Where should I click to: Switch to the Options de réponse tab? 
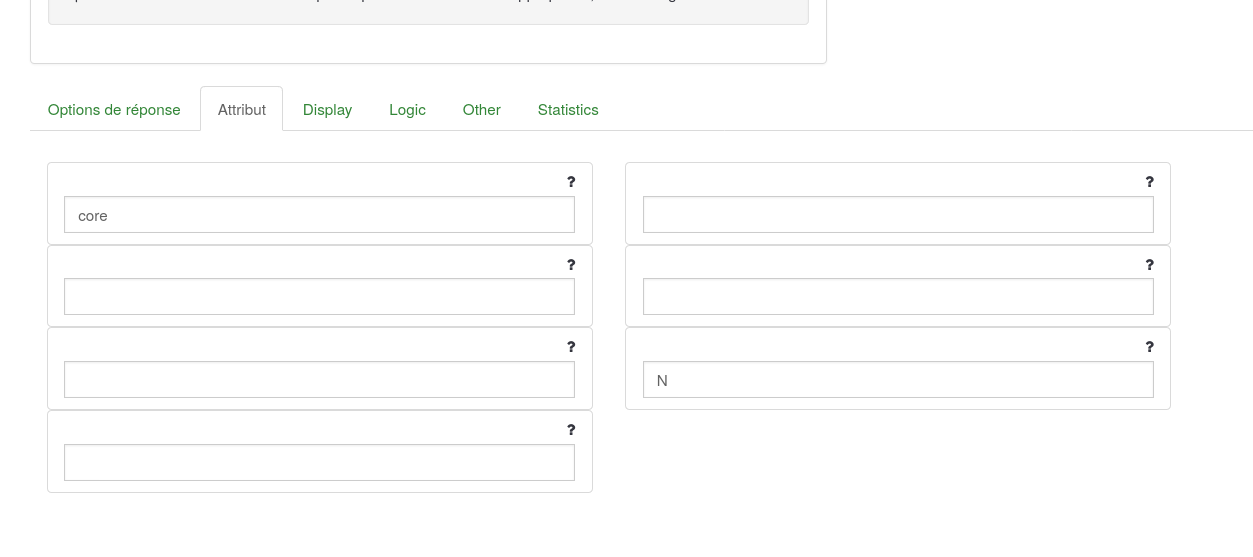click(x=114, y=110)
